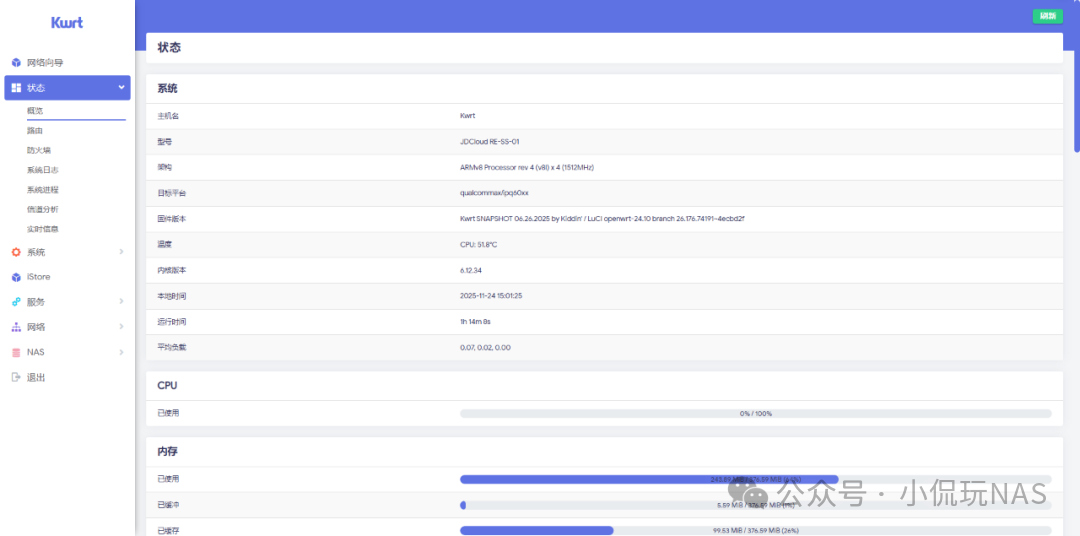The height and width of the screenshot is (536, 1080).
Task: Open the 实时信息 submenu item
Action: point(43,229)
